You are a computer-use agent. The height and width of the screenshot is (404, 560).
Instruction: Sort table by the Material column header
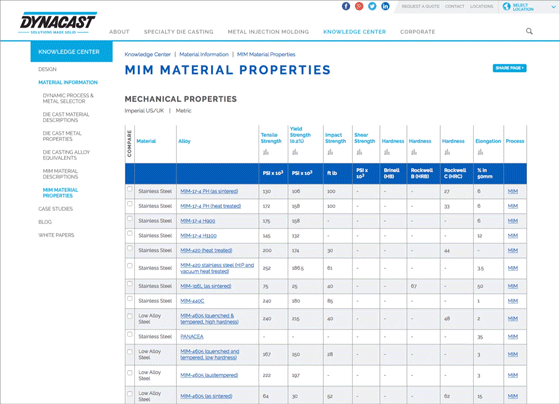pos(146,141)
